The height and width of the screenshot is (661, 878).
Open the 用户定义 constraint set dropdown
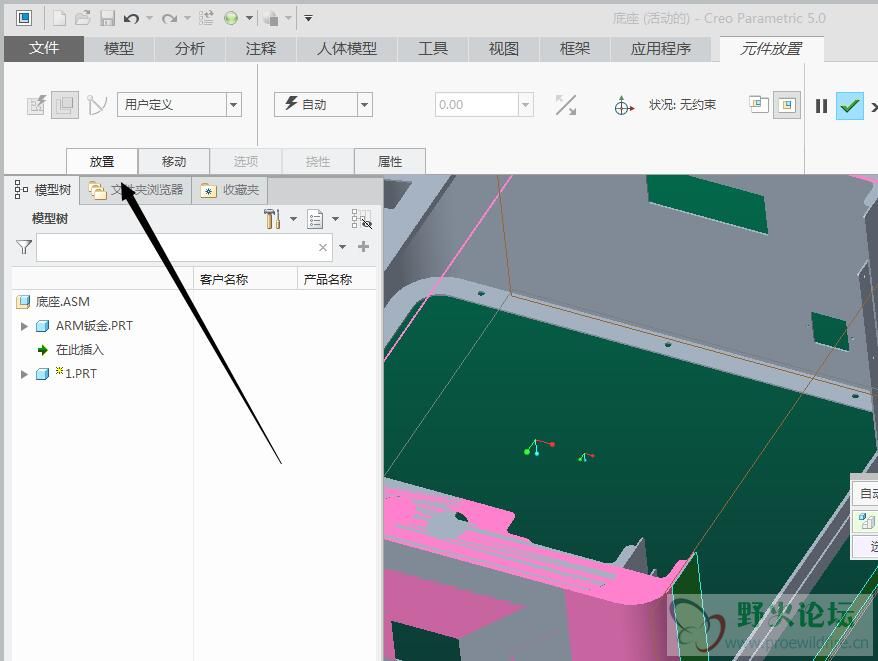(233, 105)
